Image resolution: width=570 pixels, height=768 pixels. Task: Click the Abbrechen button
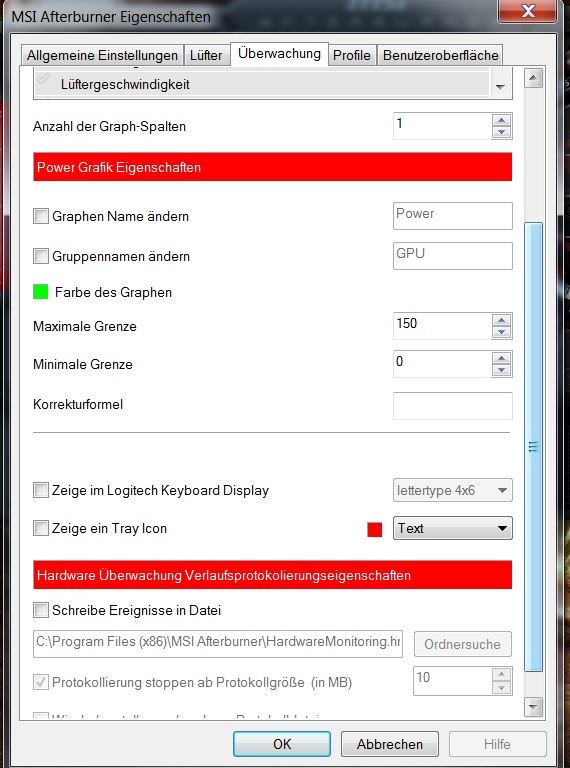click(390, 744)
